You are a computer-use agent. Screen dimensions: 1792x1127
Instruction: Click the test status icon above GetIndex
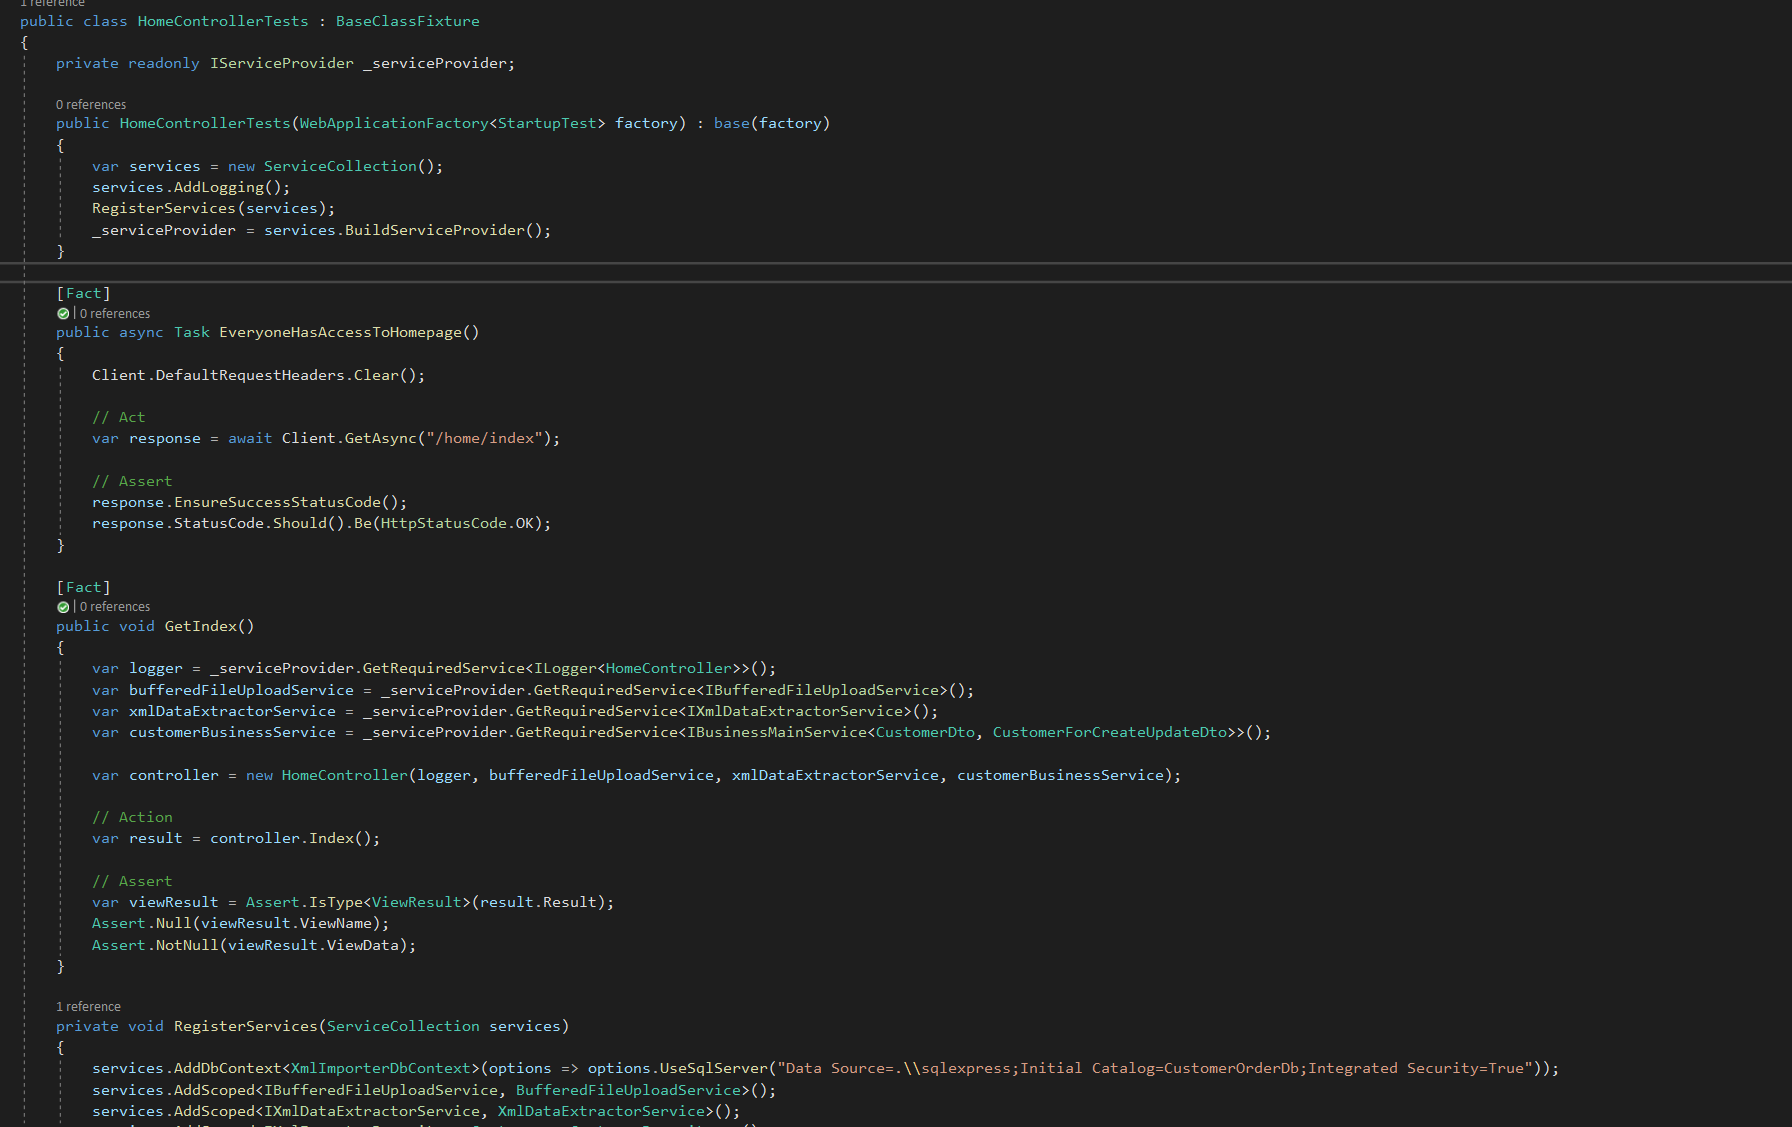click(x=63, y=606)
